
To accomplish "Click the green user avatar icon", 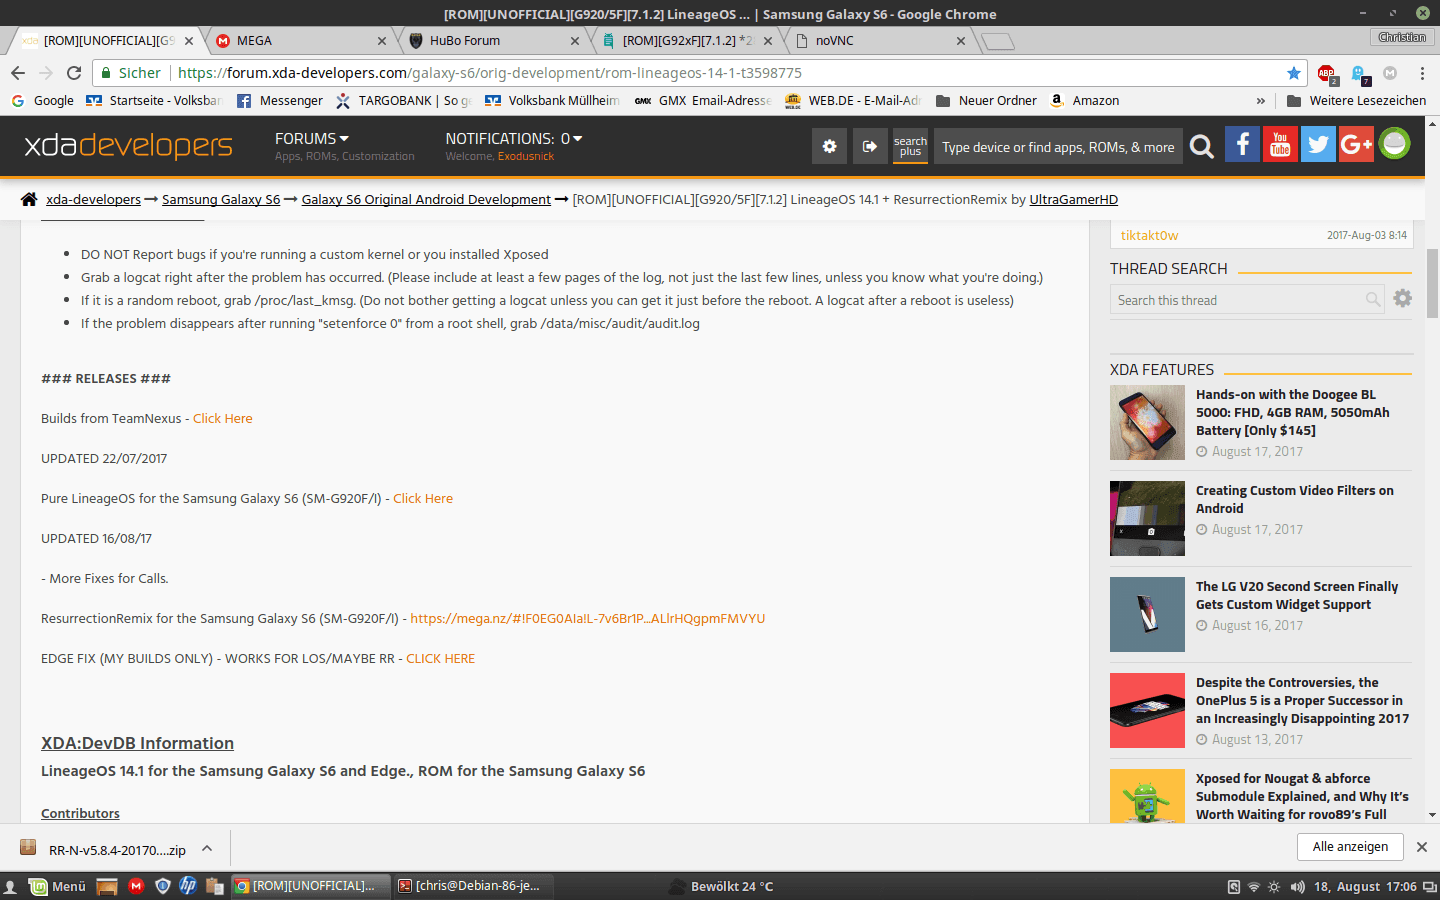I will 1394,144.
